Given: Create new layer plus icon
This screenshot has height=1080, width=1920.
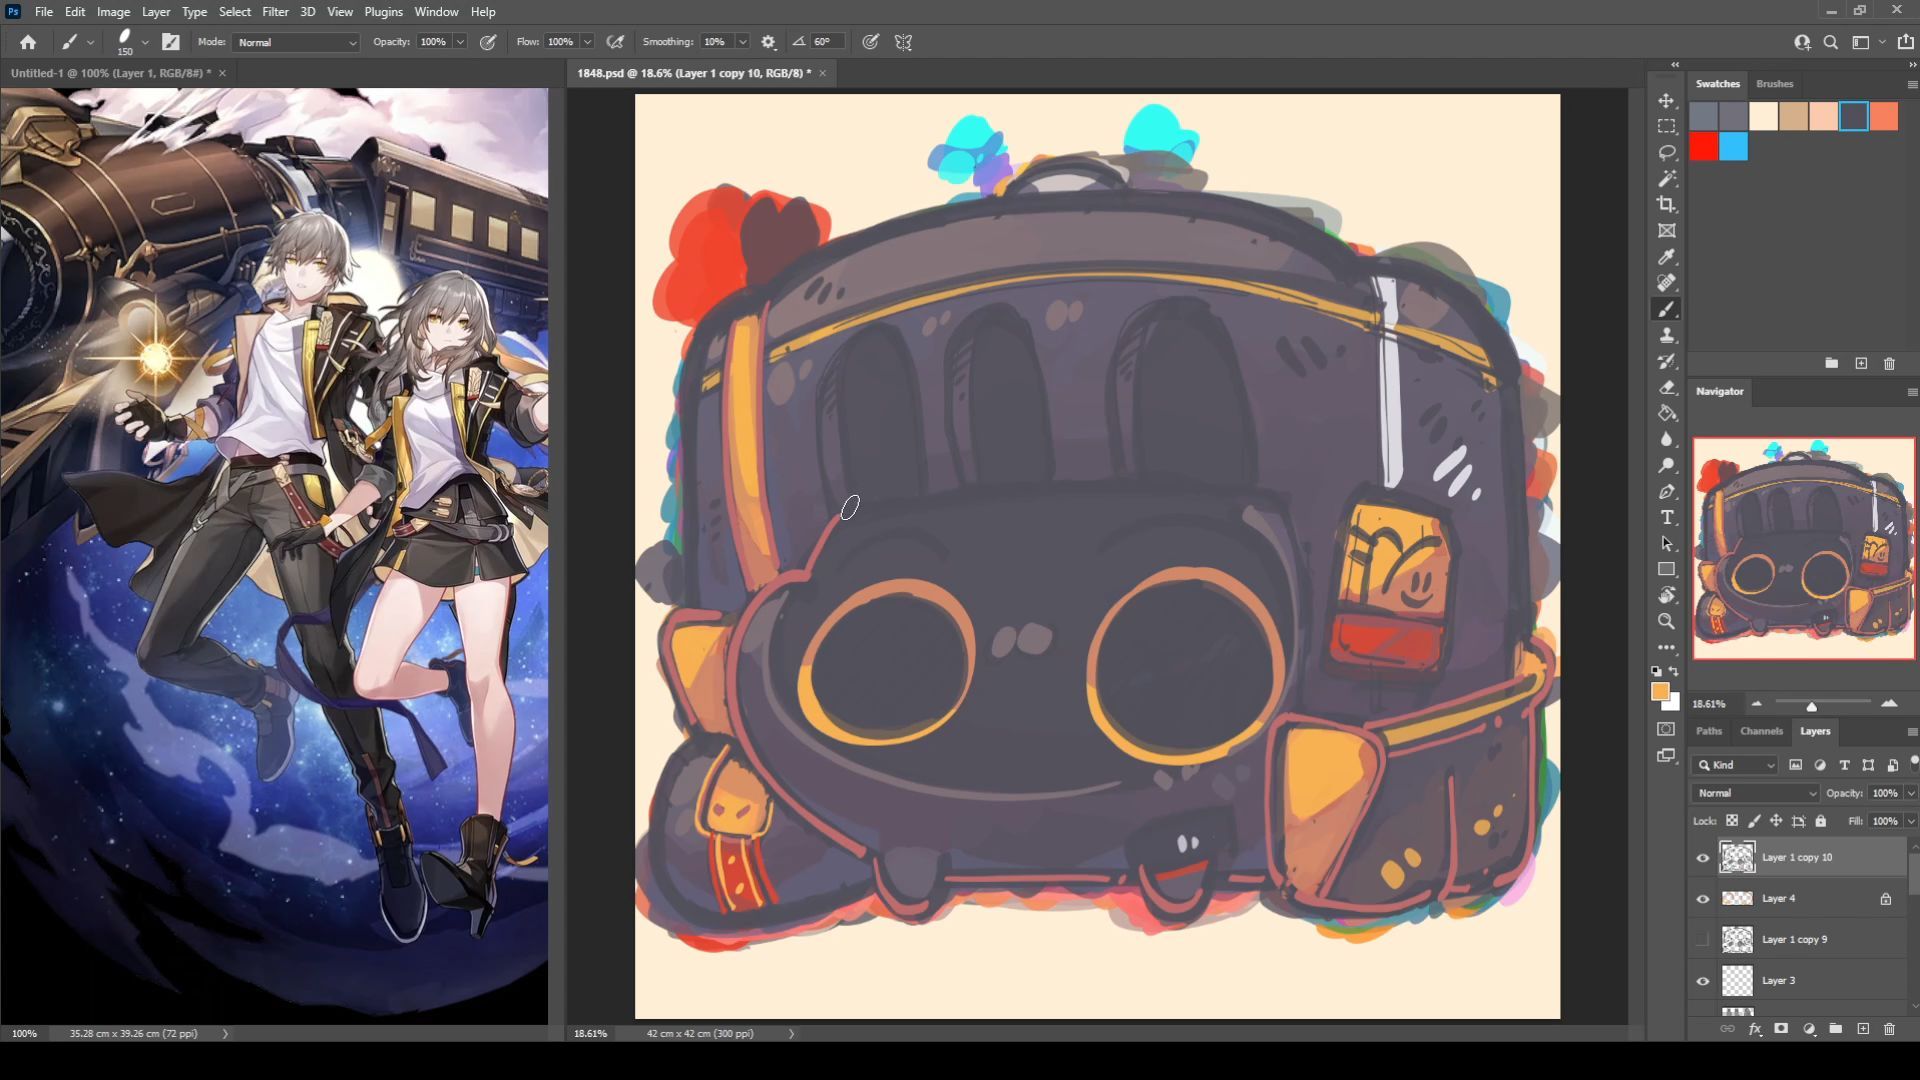Looking at the screenshot, I should (1863, 1029).
